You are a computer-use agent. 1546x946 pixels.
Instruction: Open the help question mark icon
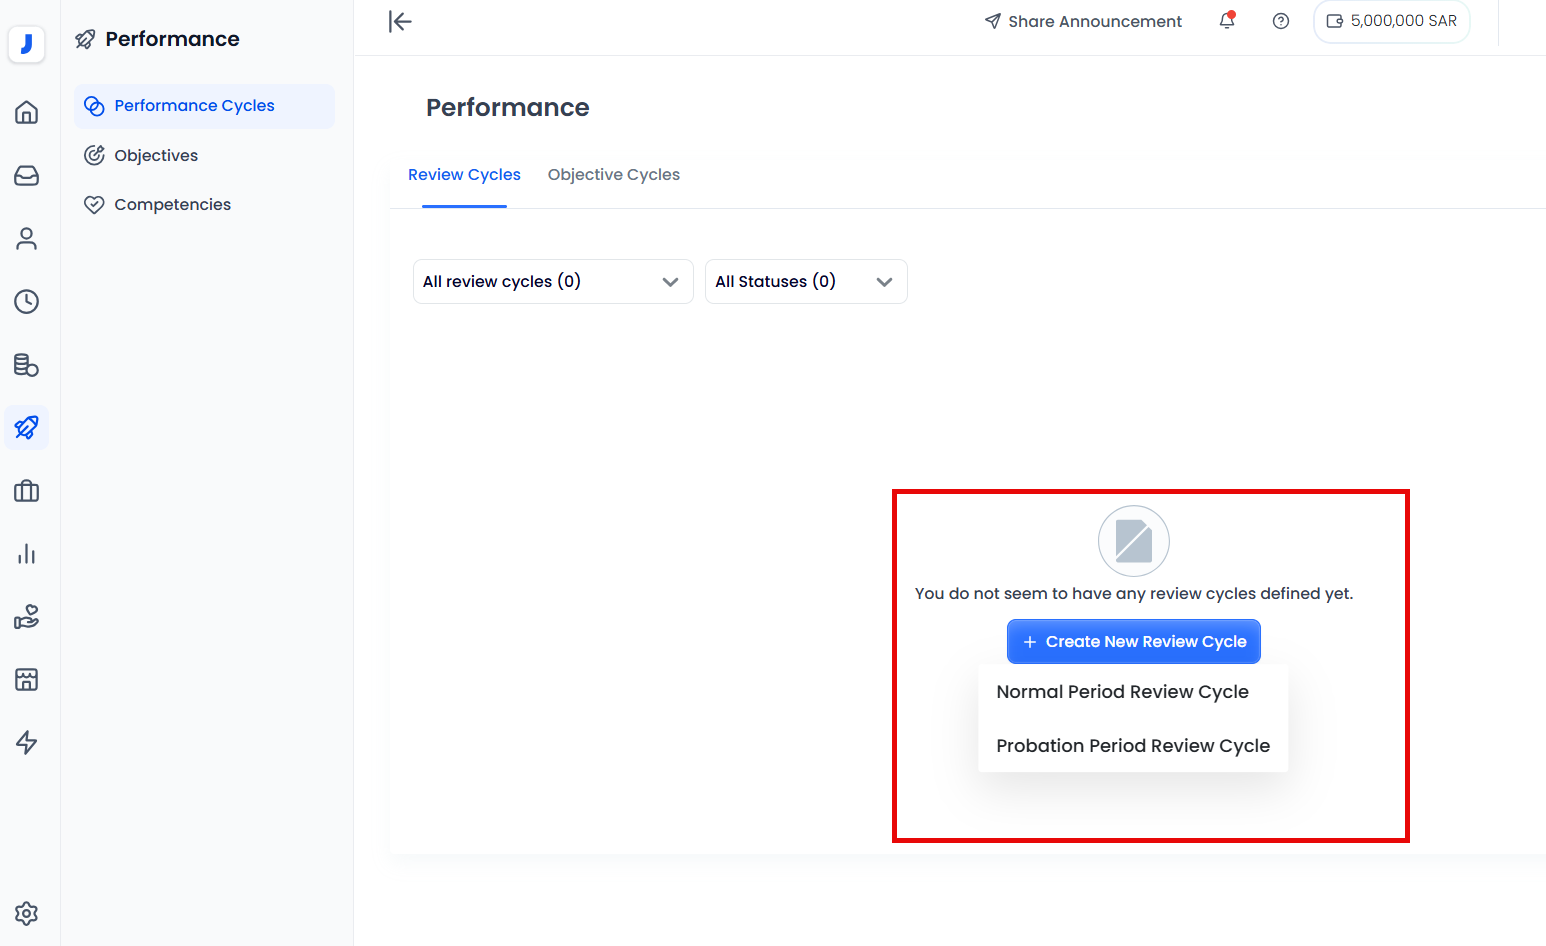[x=1281, y=21]
